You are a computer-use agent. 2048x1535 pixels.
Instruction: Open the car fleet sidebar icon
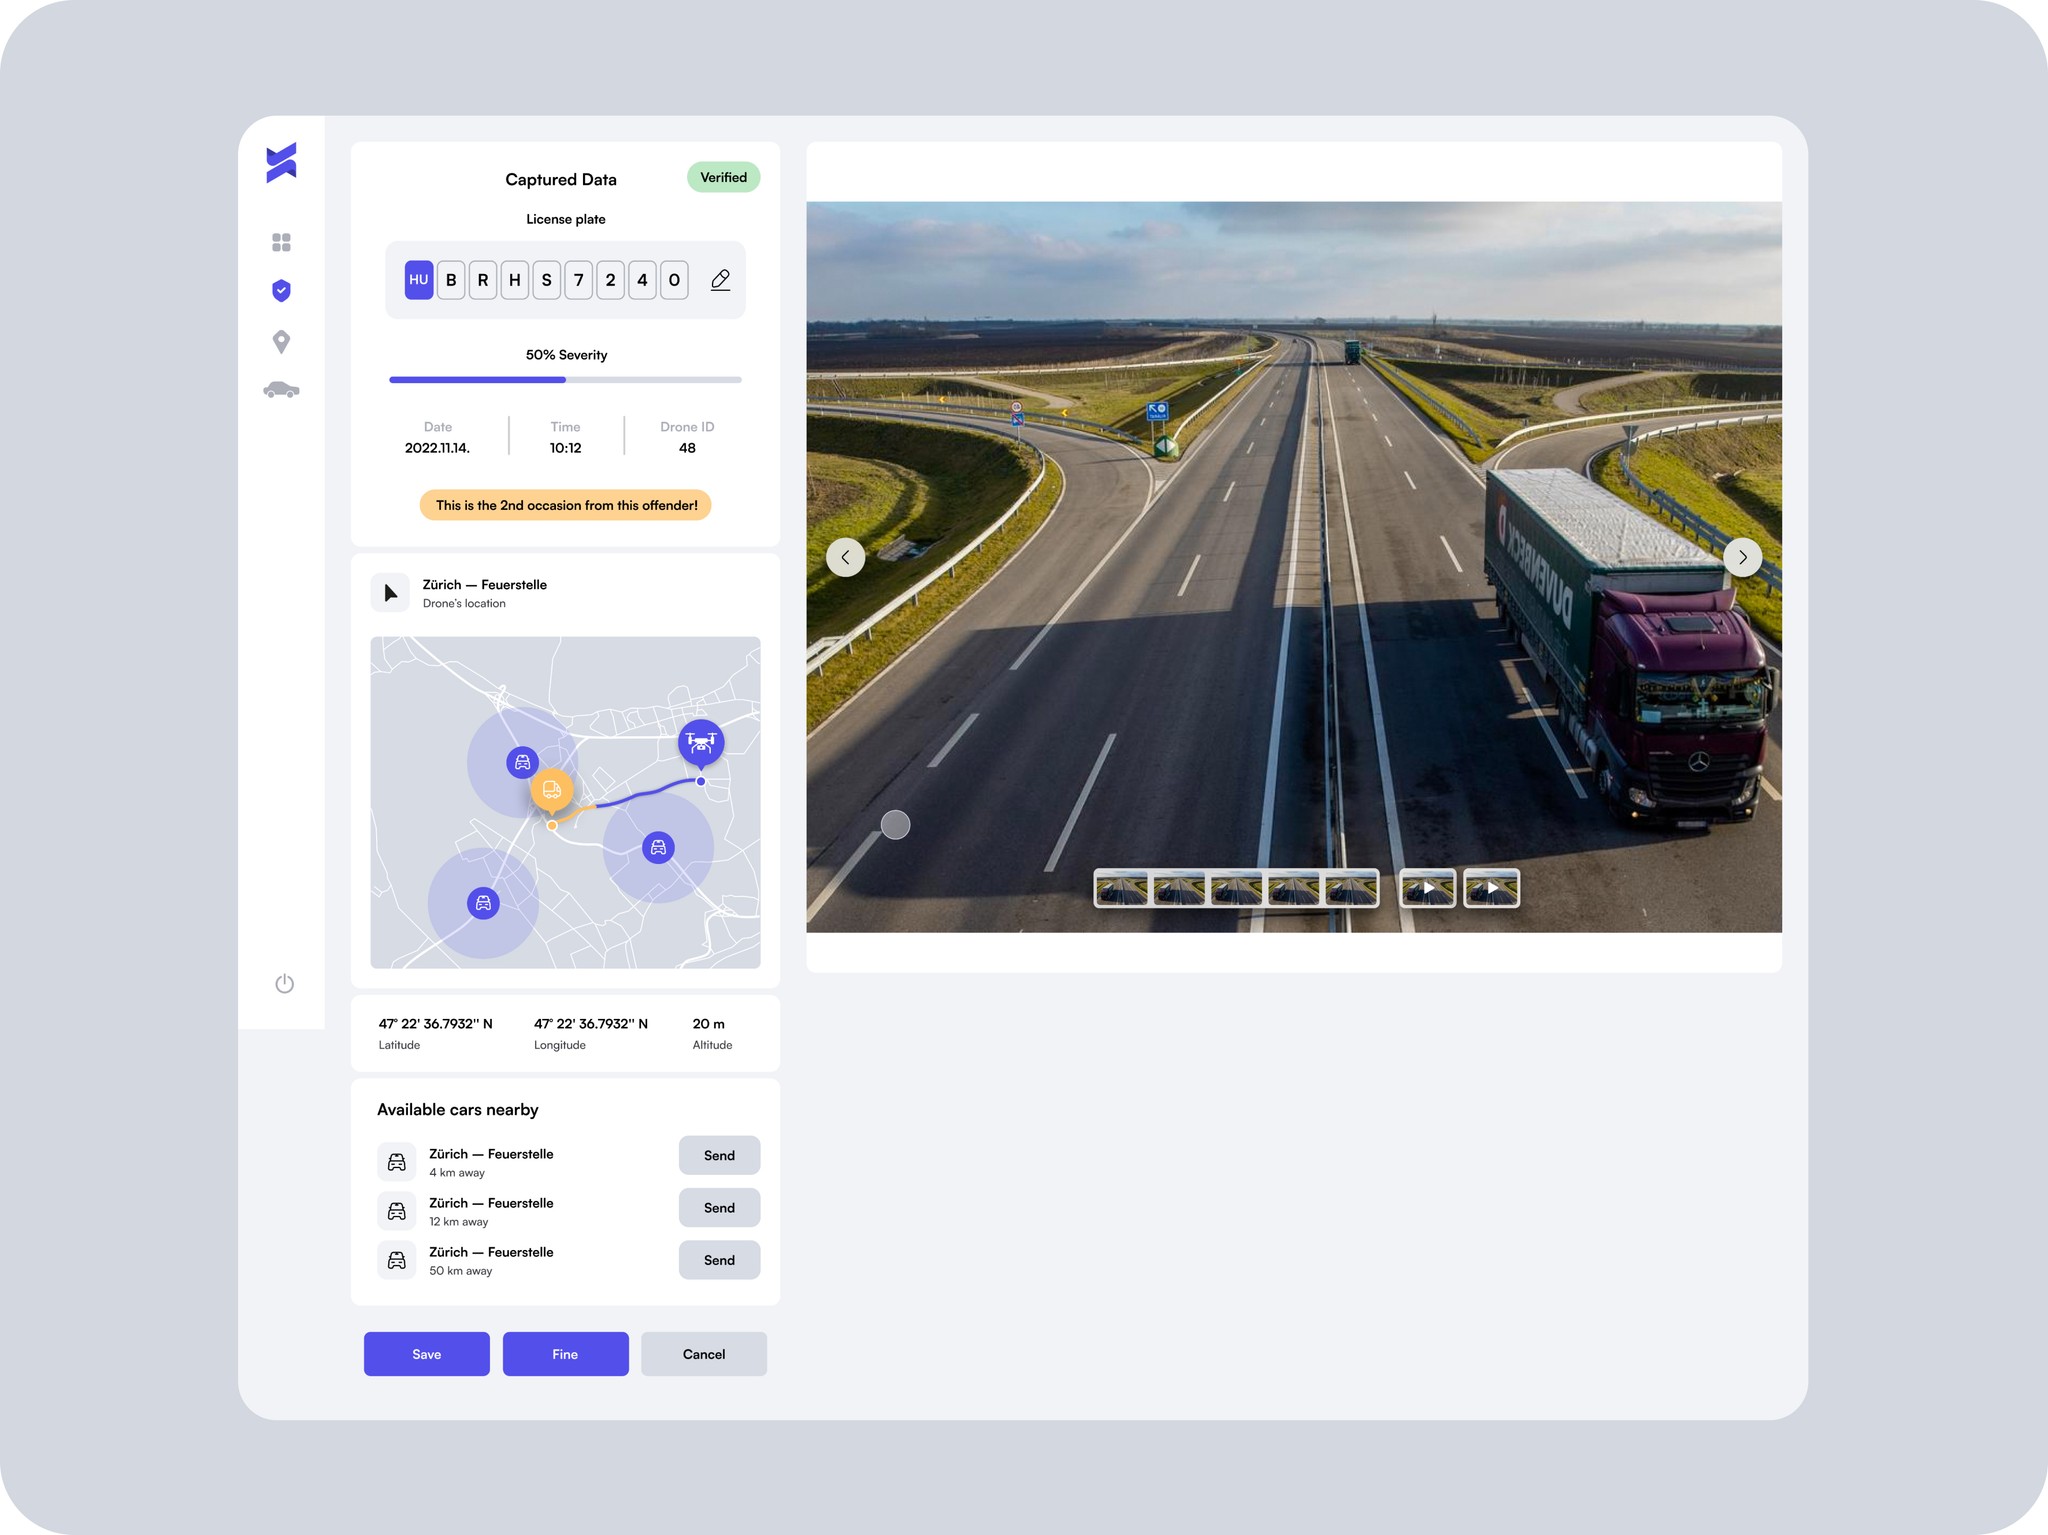point(281,390)
